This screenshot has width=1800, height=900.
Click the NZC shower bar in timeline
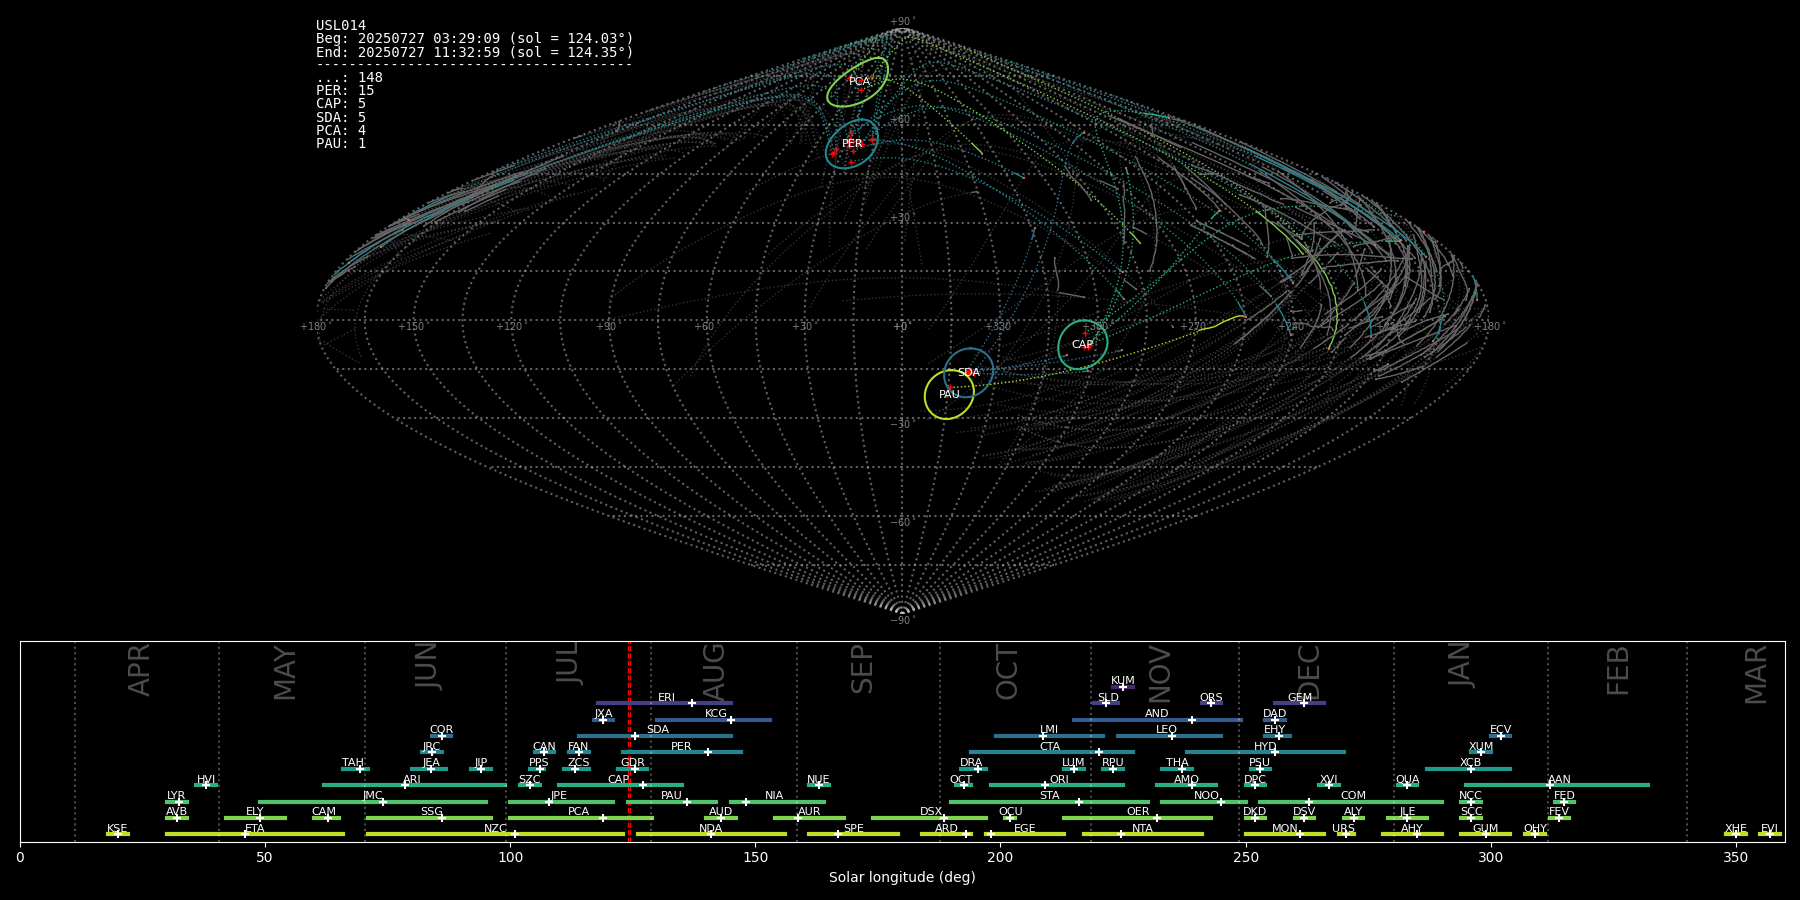(x=496, y=834)
